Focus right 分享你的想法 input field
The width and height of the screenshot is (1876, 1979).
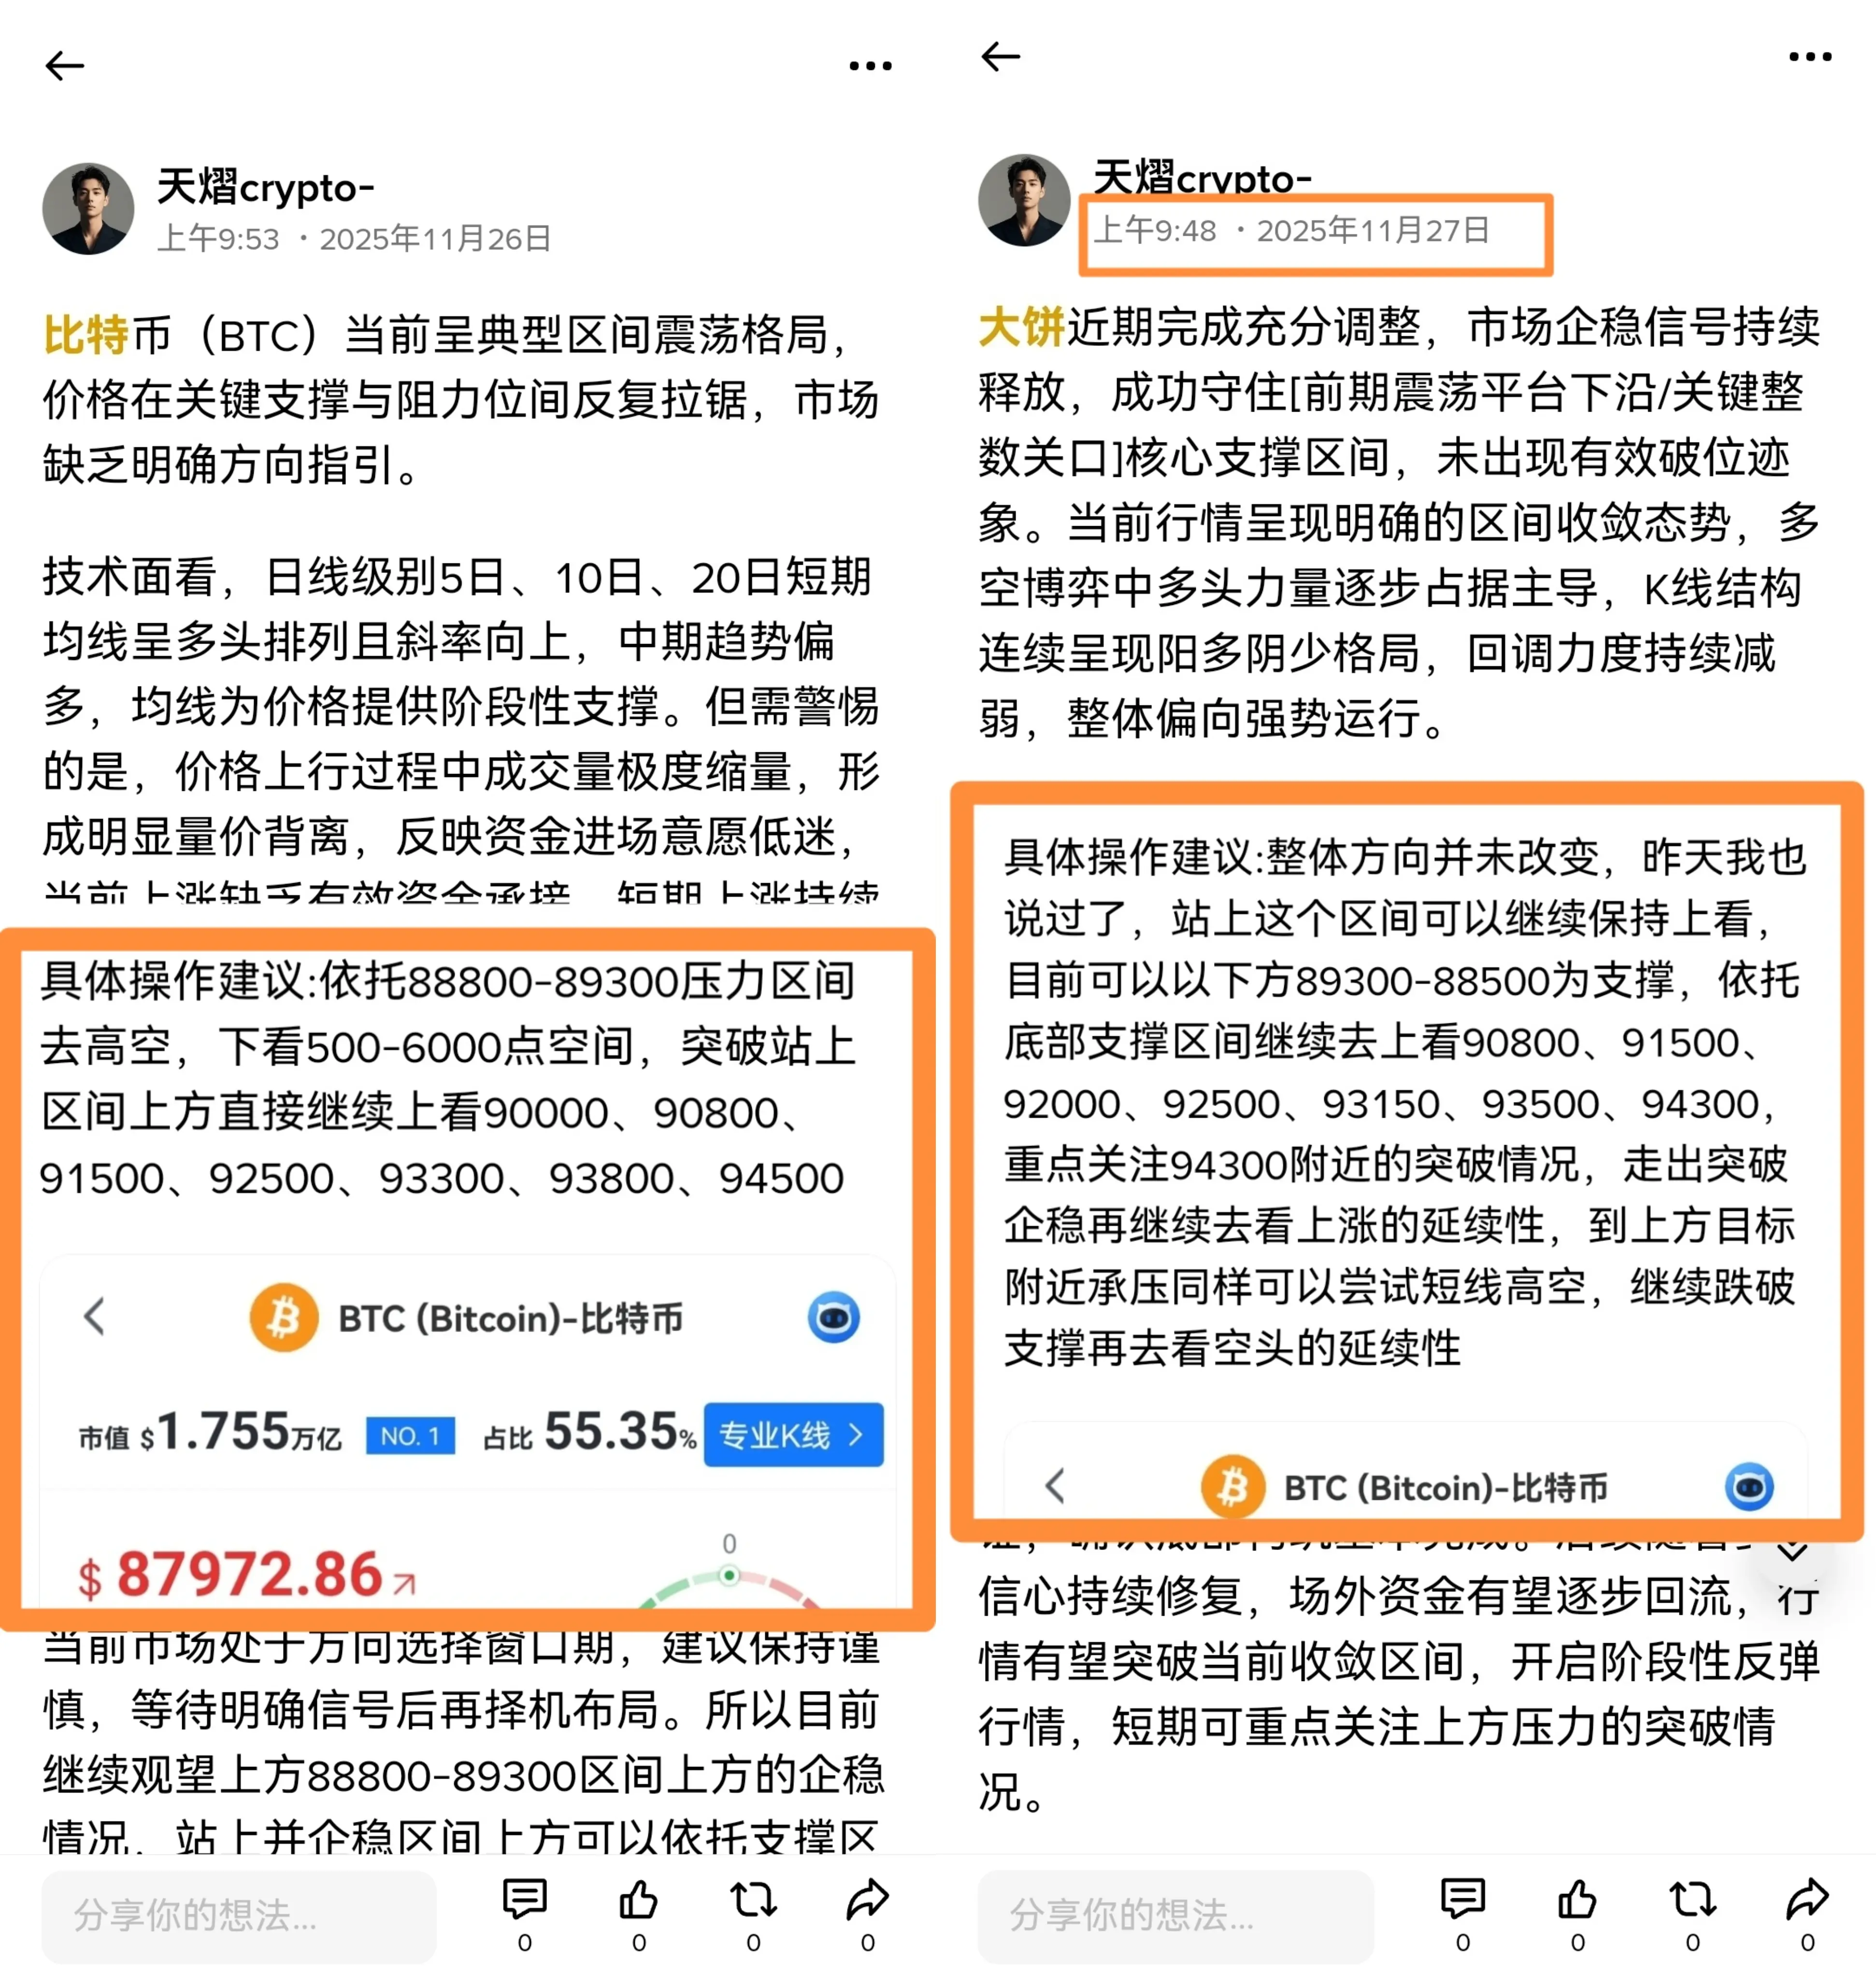(x=1175, y=1916)
